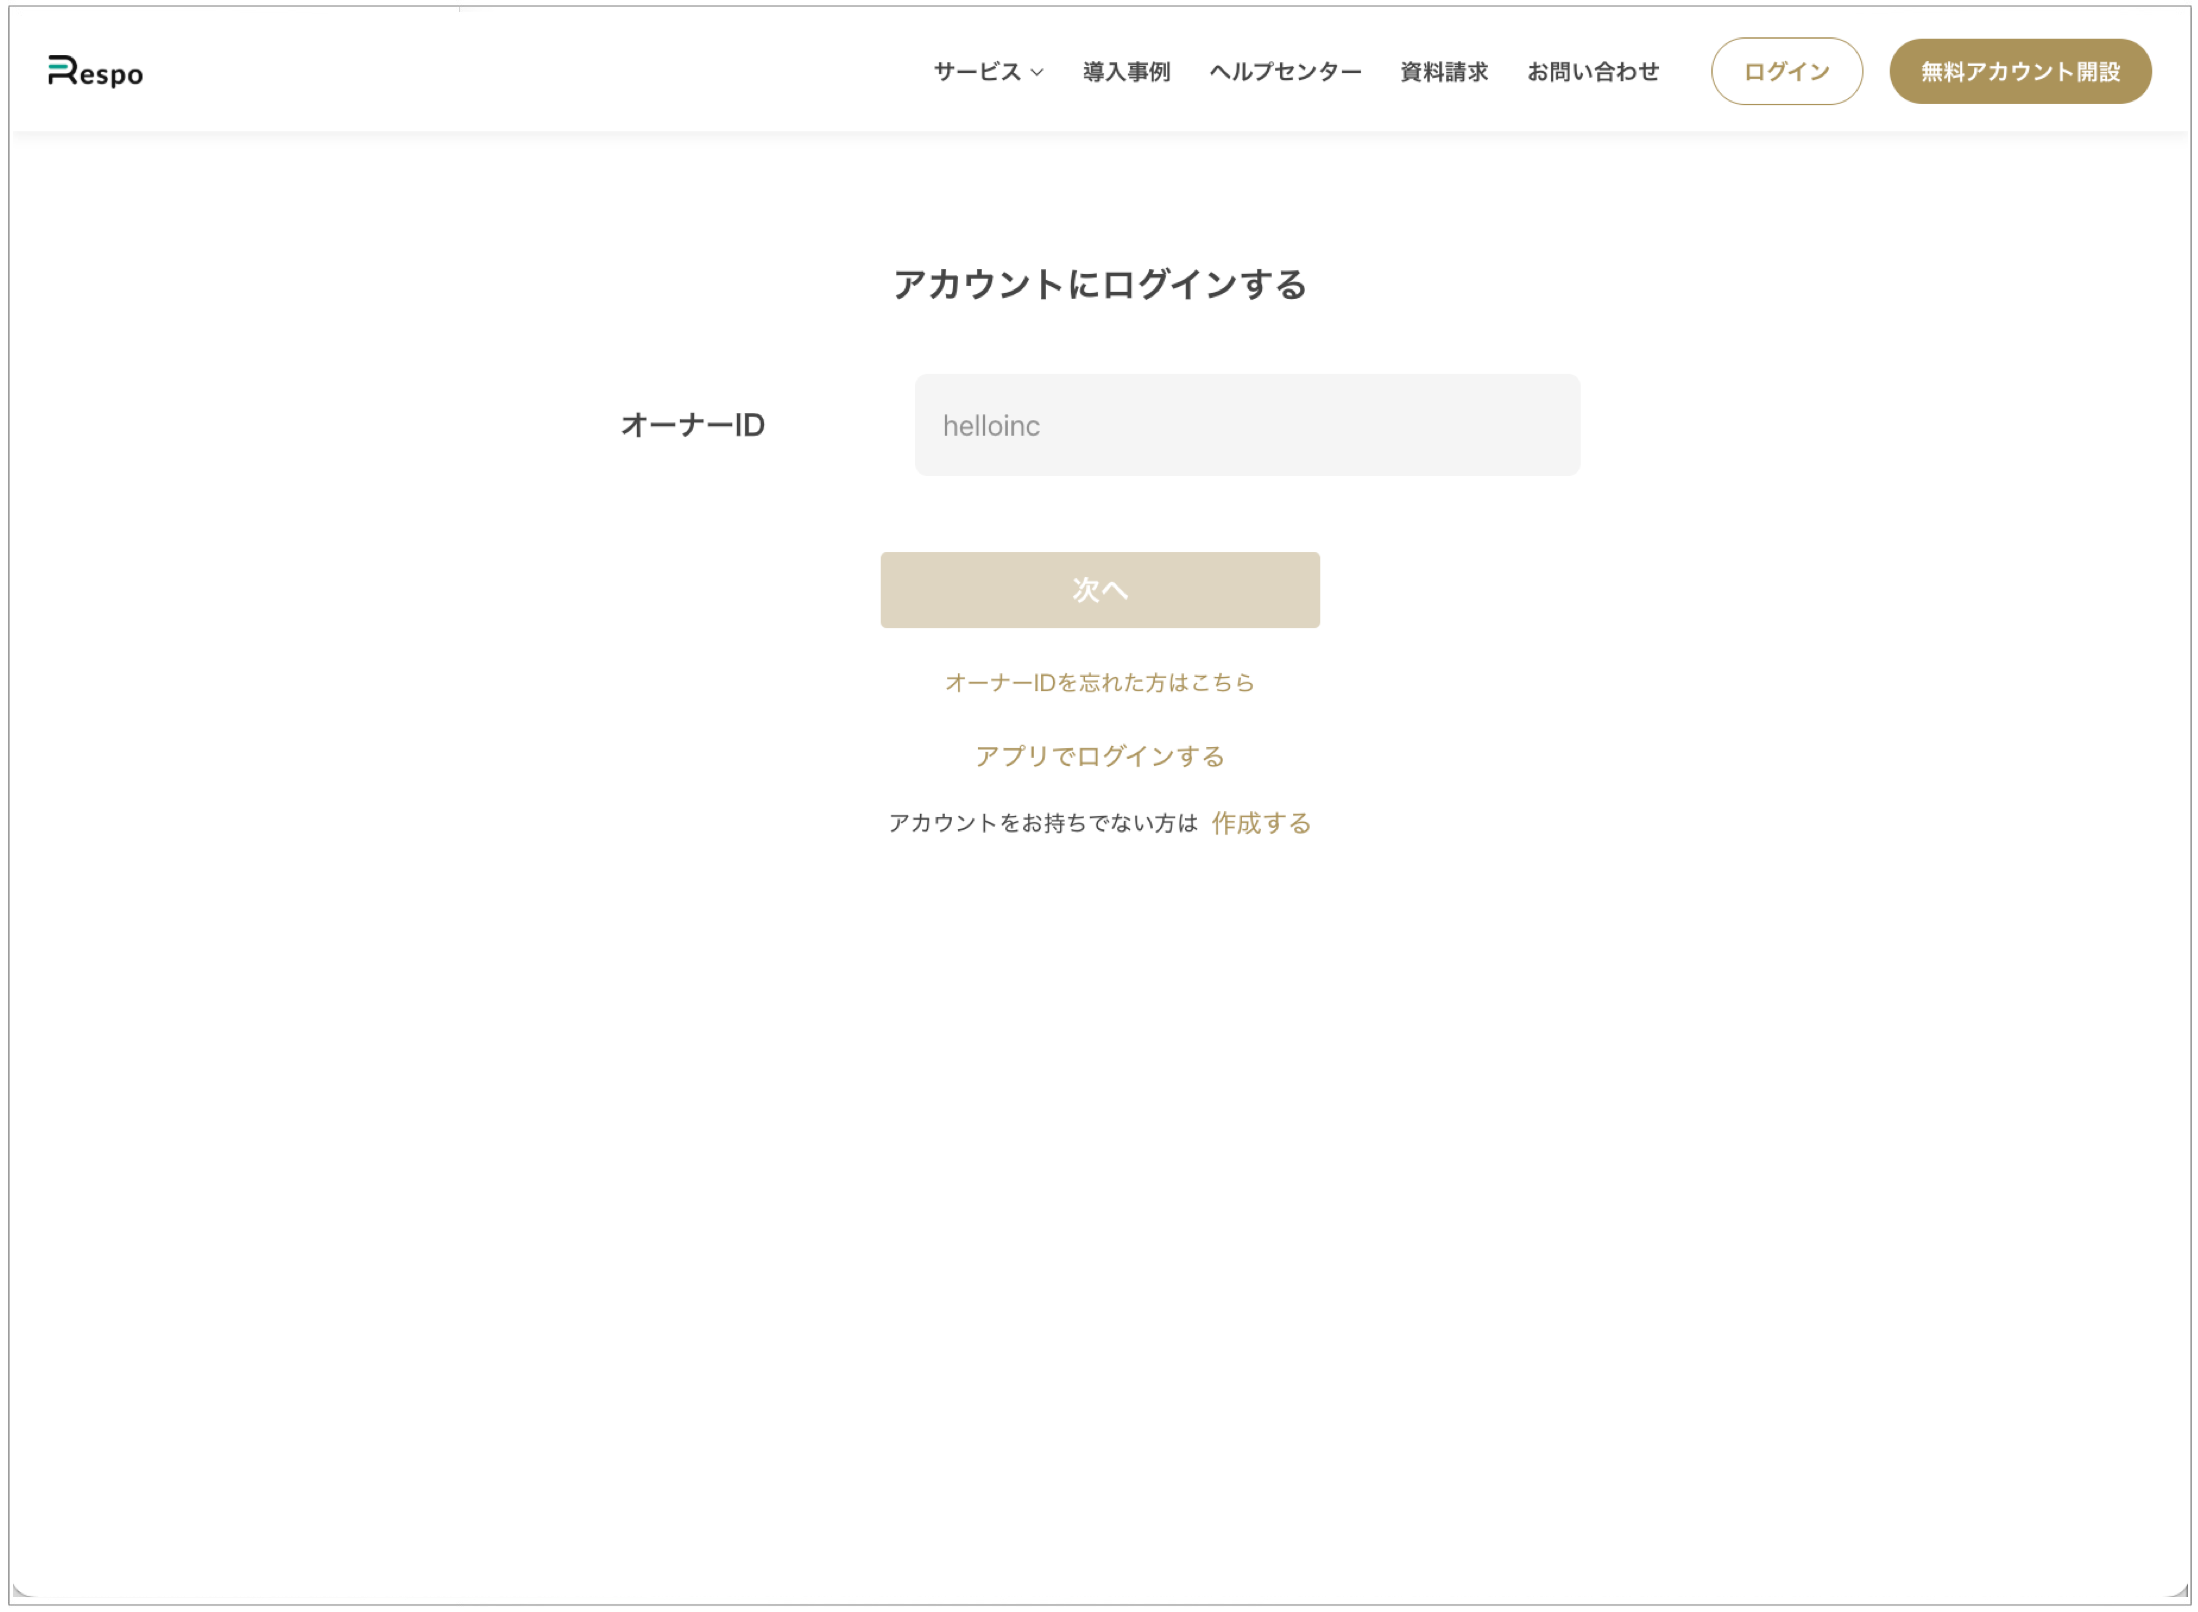The width and height of the screenshot is (2198, 1612).
Task: Click the Respo logo
Action: (95, 71)
